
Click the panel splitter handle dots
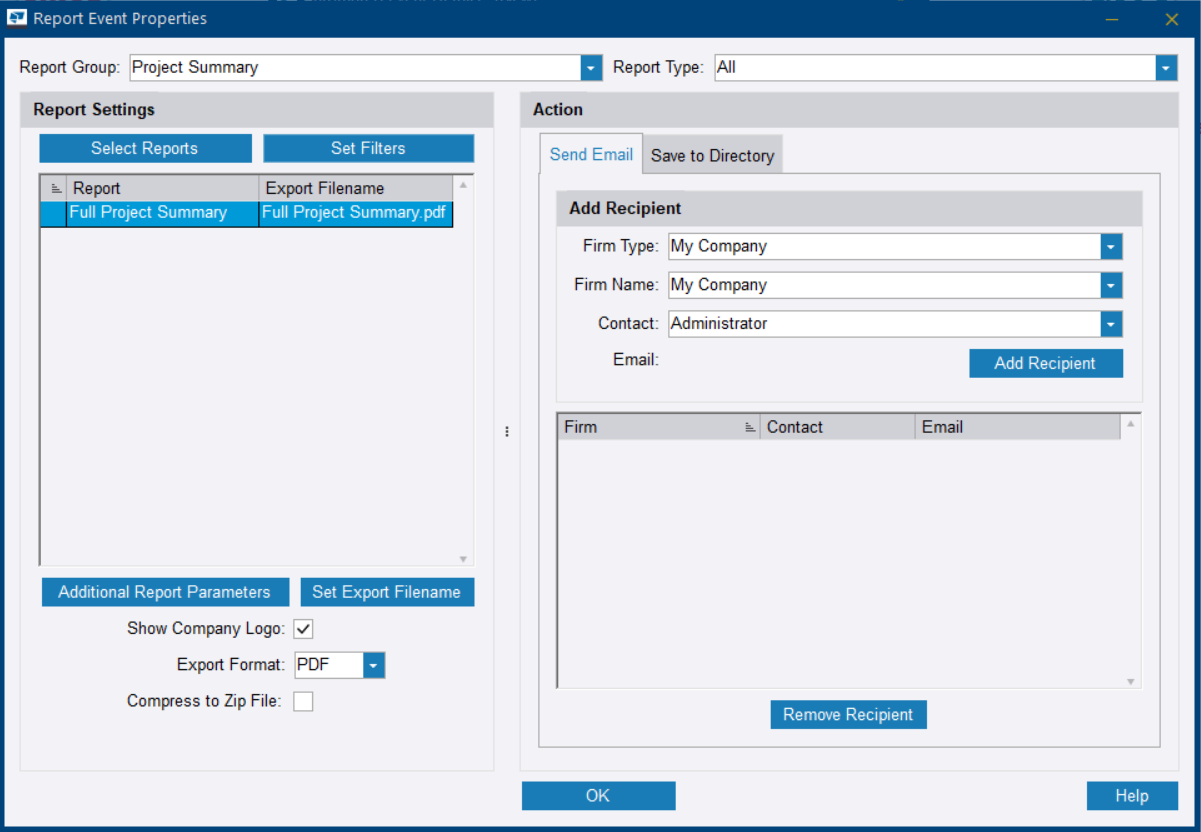point(507,432)
